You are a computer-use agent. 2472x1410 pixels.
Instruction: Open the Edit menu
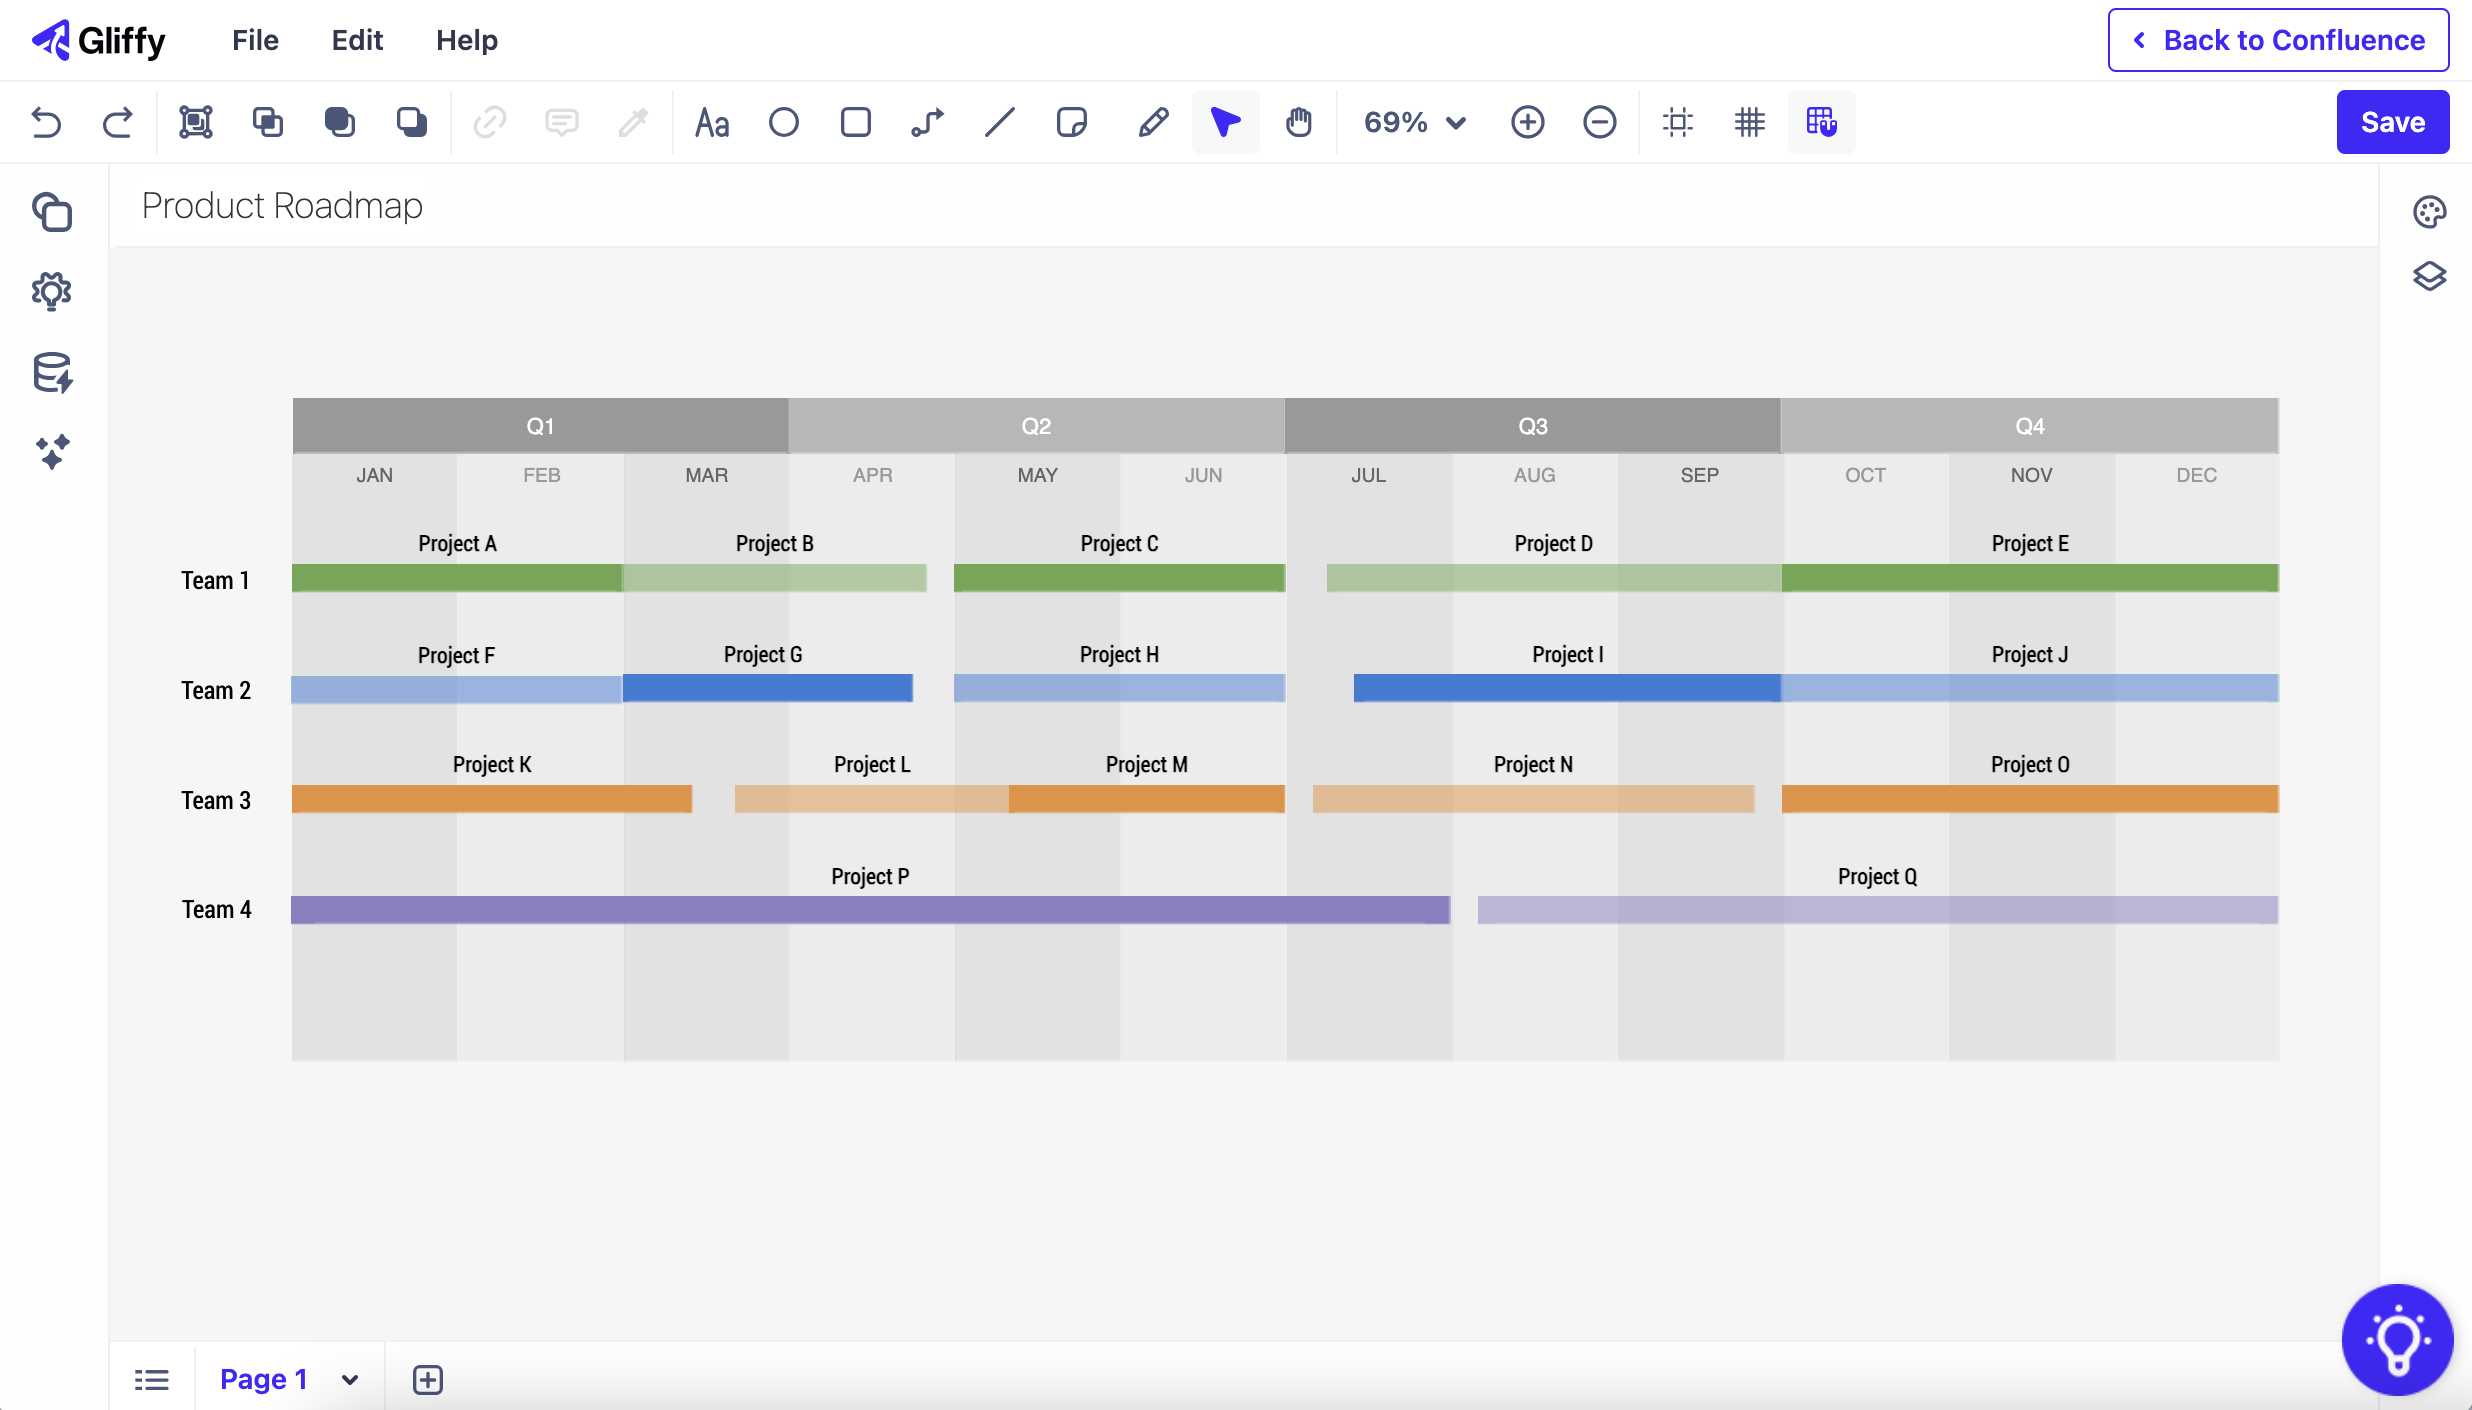357,40
